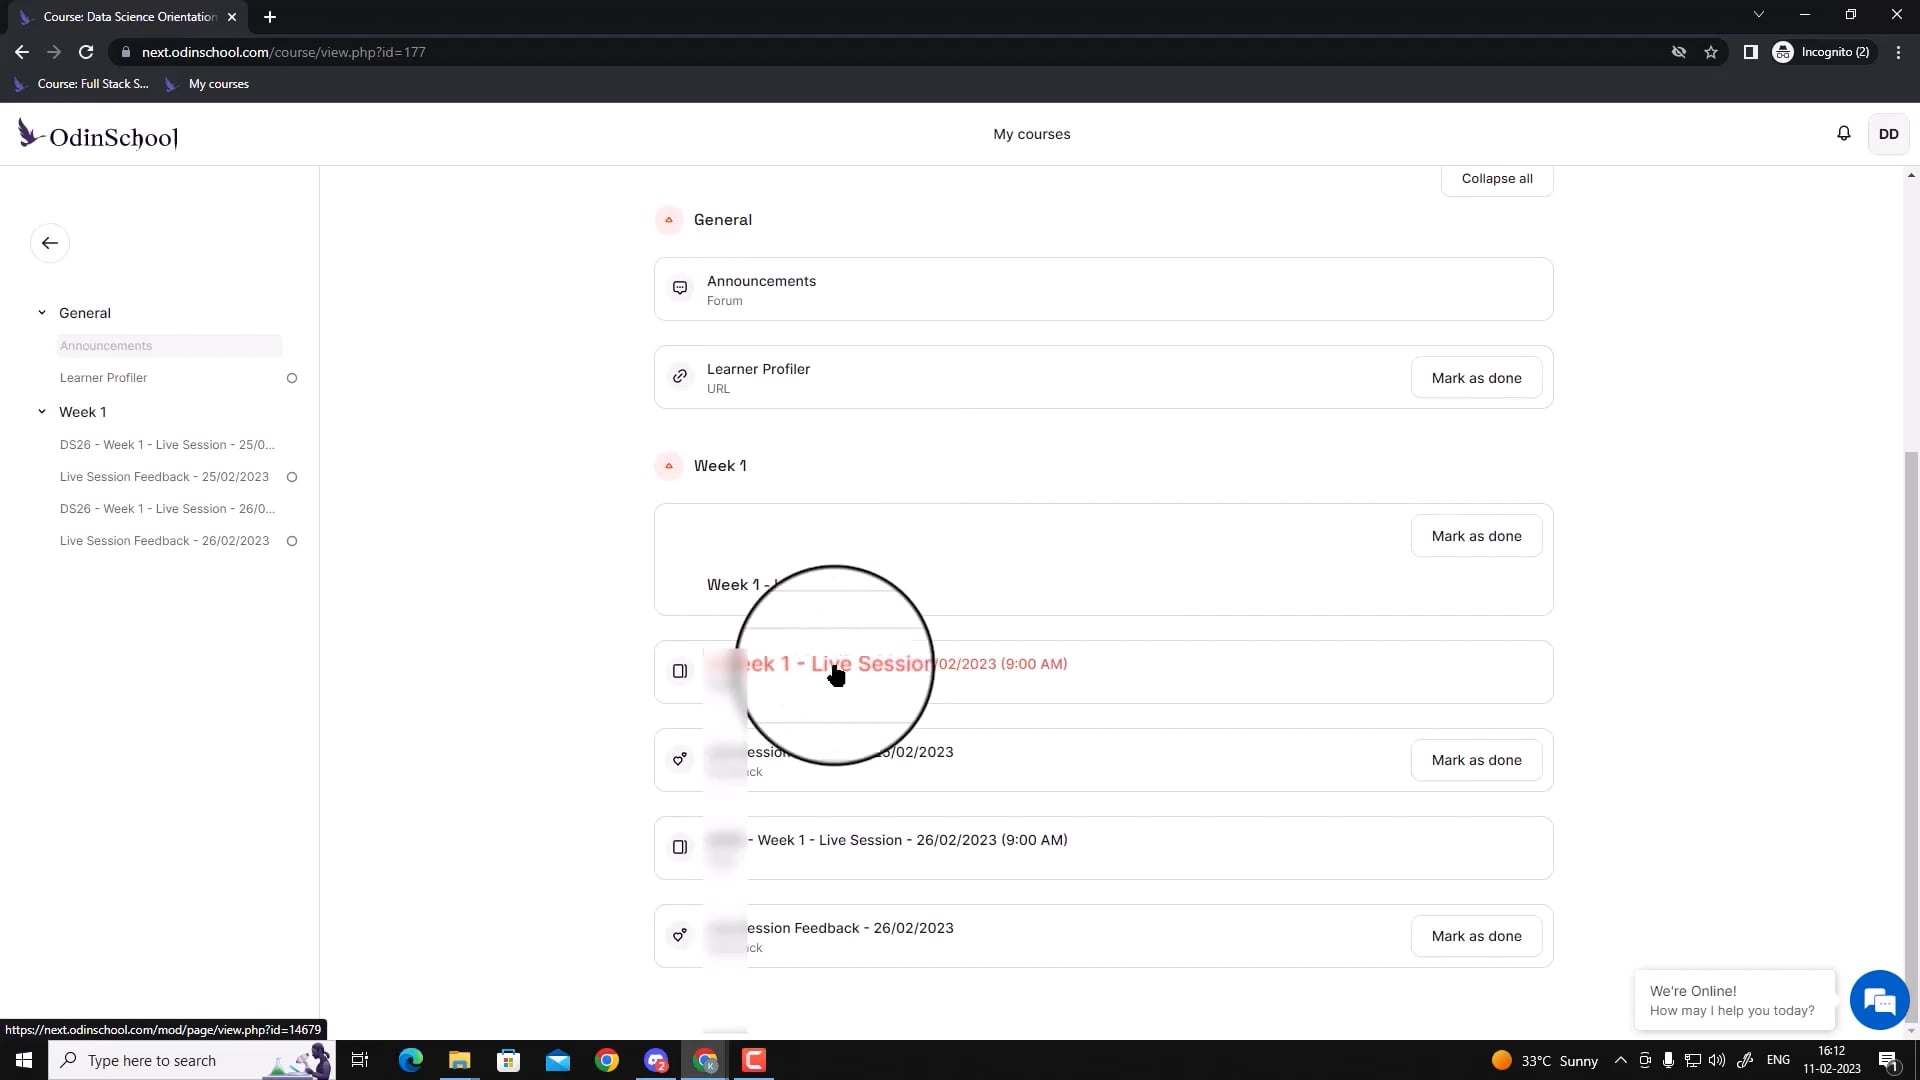Mark the Learner Profiler as done
This screenshot has width=1920, height=1080.
pos(1477,377)
